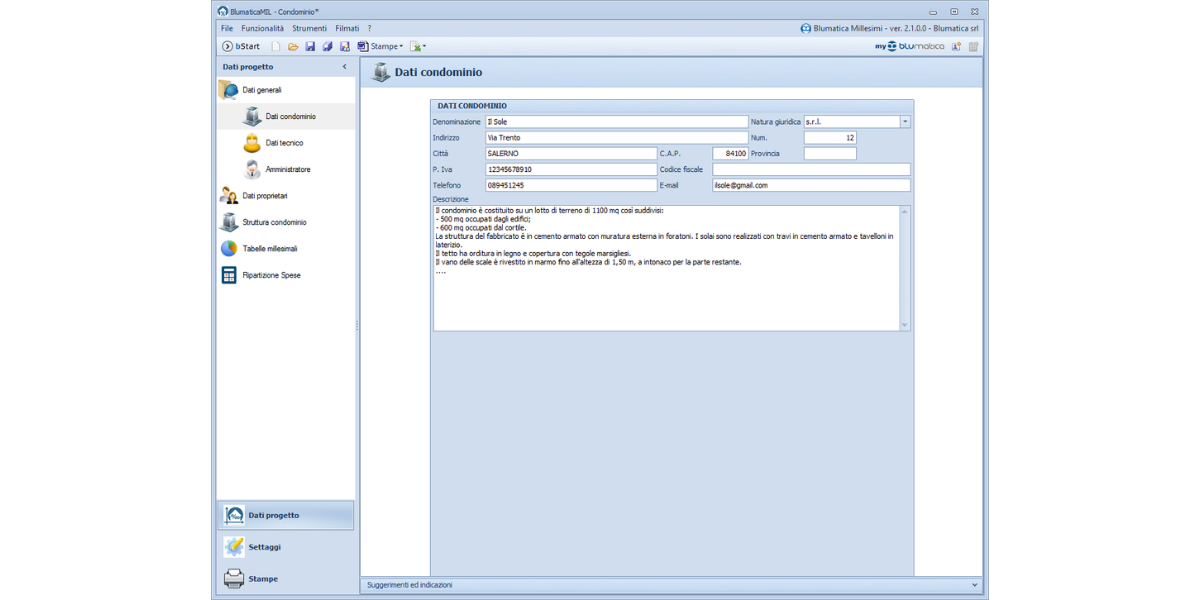Switch to the Settaggi panel
Image resolution: width=1200 pixels, height=600 pixels.
(264, 547)
